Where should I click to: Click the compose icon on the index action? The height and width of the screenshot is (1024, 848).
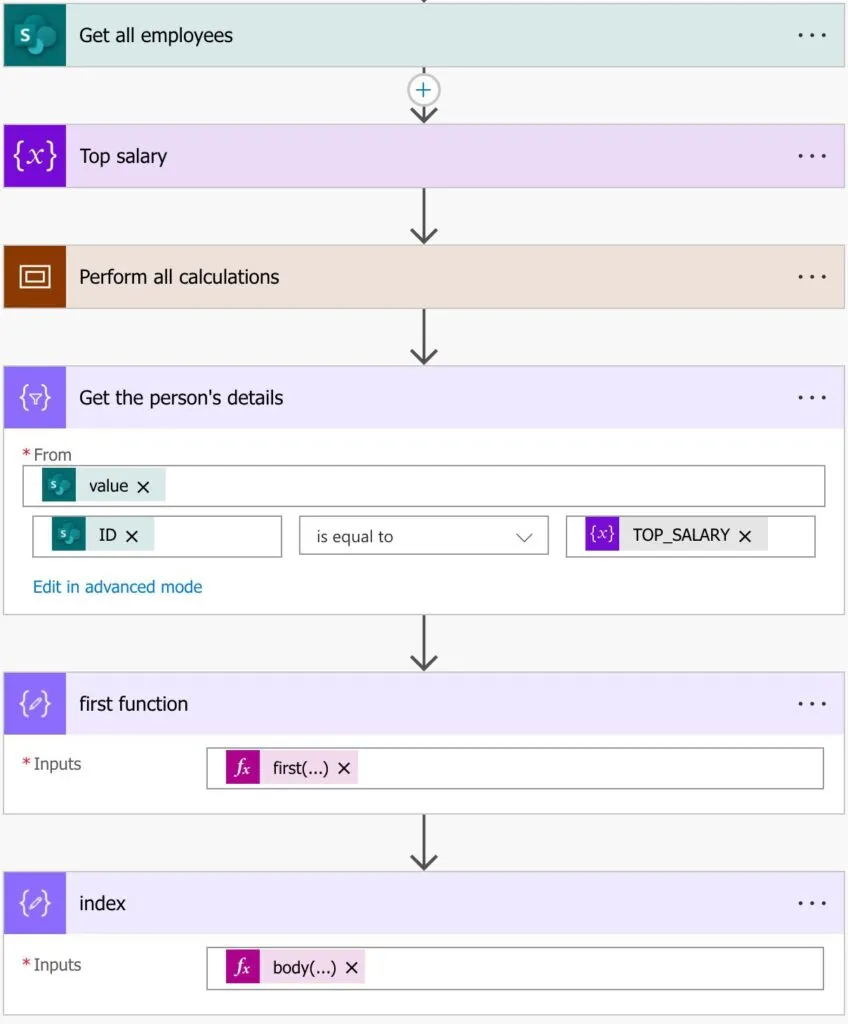pos(35,903)
